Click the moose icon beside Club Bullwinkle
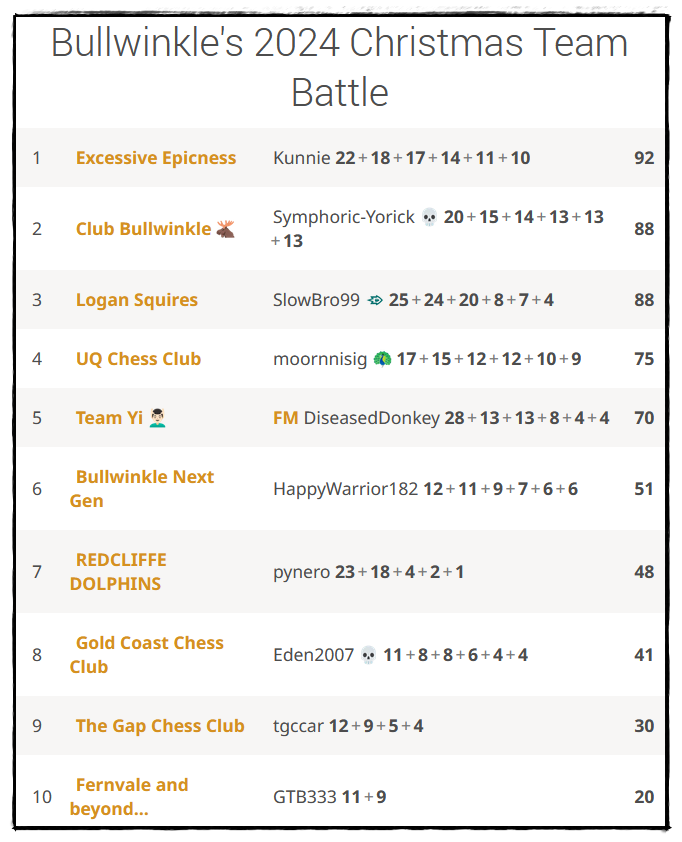The image size is (682, 842). (x=226, y=229)
